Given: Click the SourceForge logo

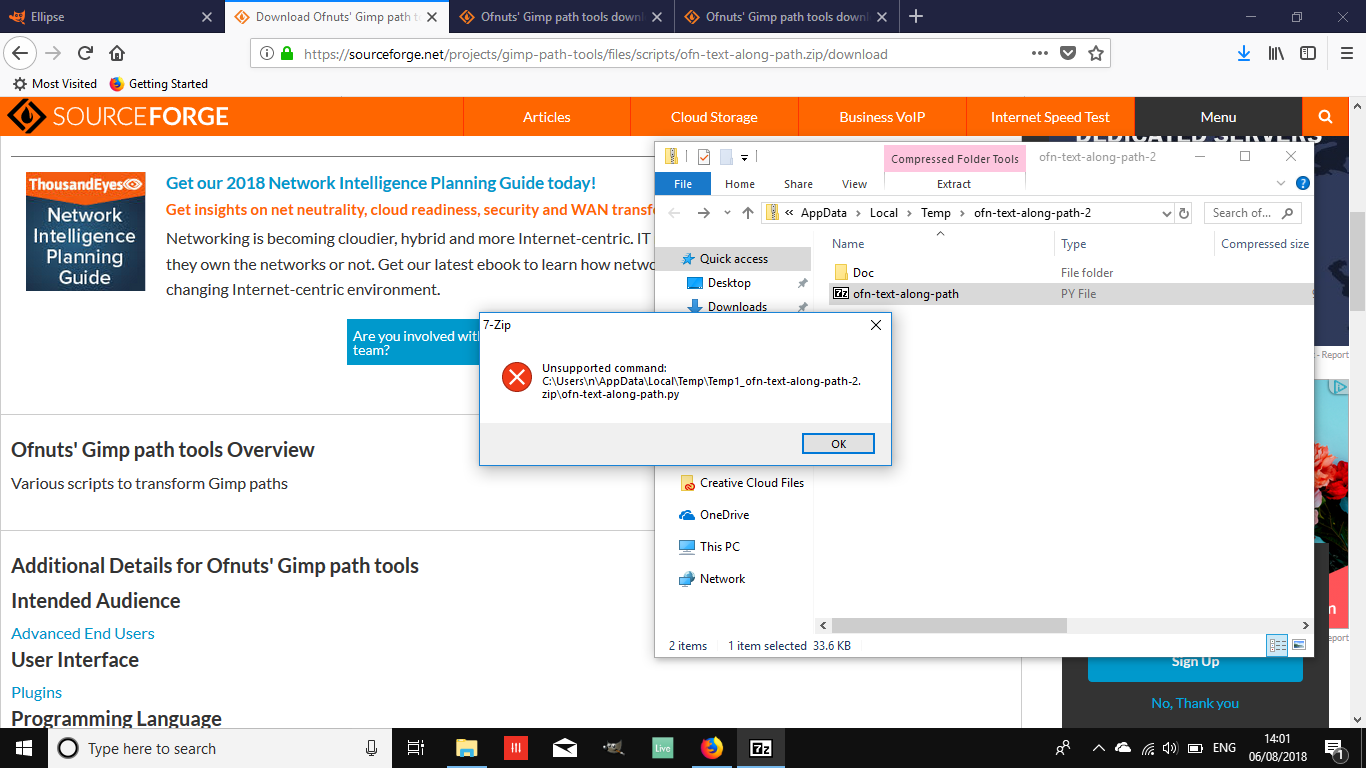Looking at the screenshot, I should tap(118, 117).
